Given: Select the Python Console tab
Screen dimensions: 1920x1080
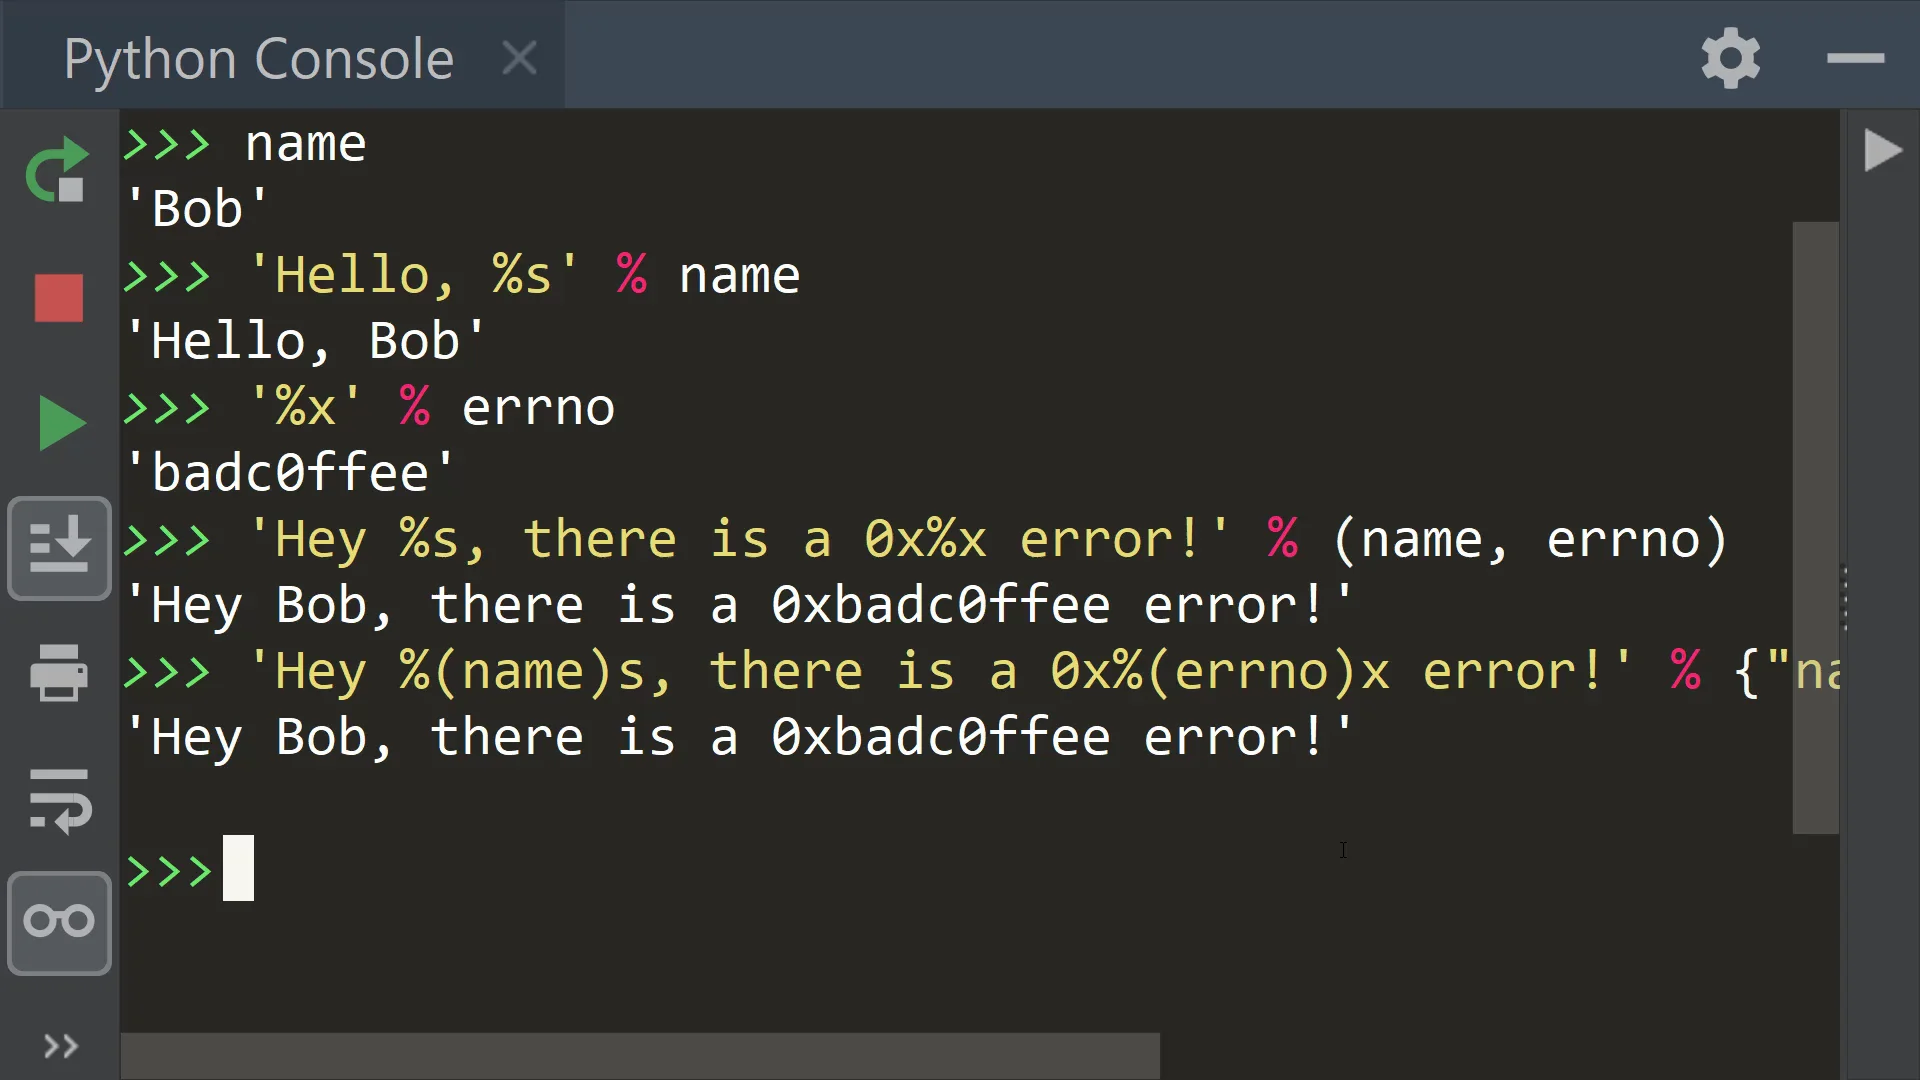Looking at the screenshot, I should 259,58.
